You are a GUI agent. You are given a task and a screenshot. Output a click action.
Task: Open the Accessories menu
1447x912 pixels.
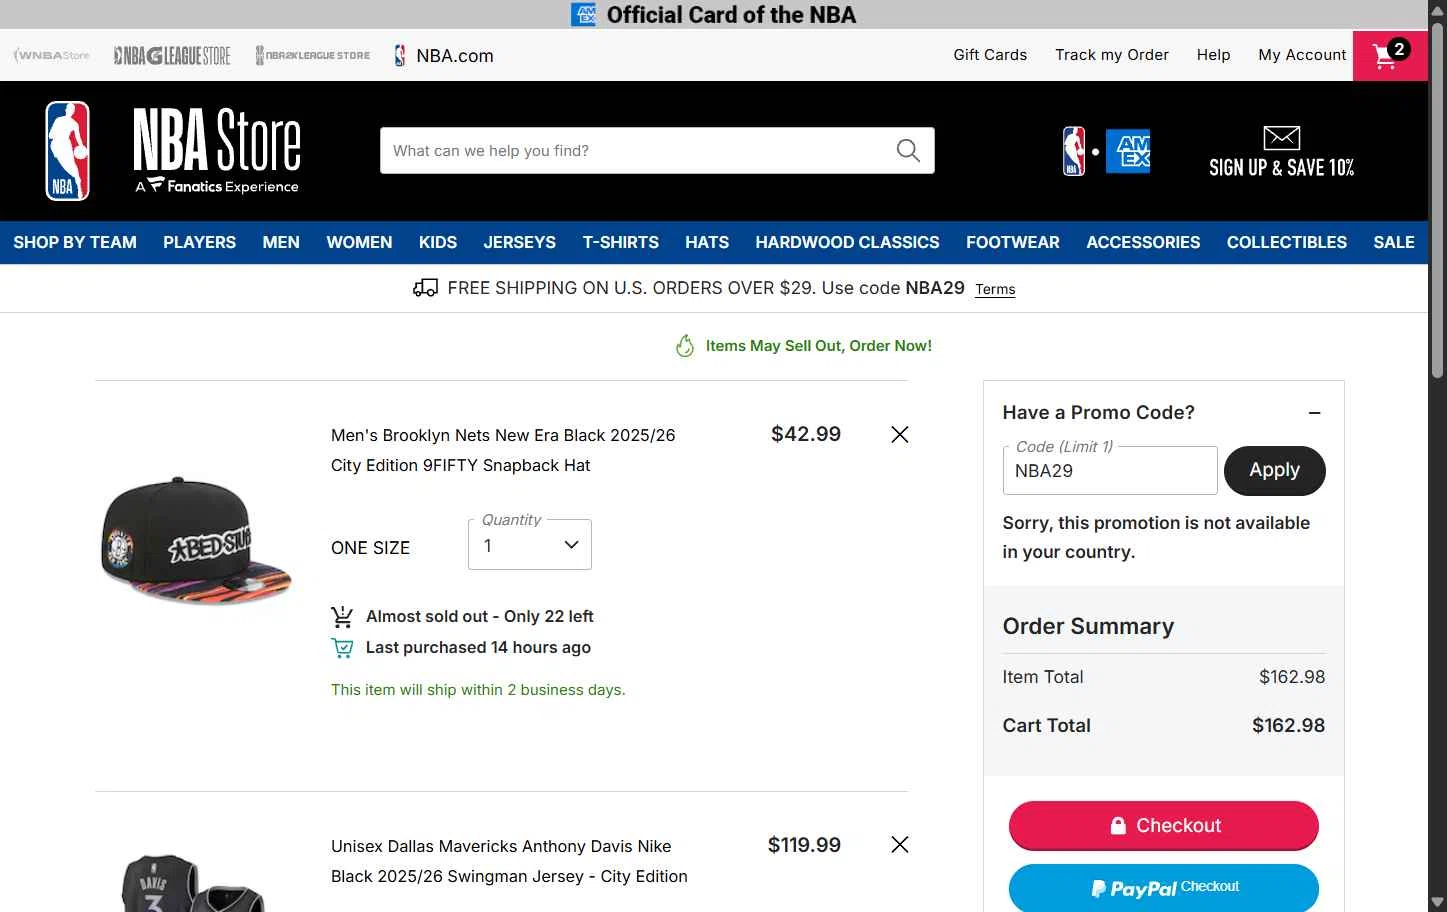coord(1143,242)
